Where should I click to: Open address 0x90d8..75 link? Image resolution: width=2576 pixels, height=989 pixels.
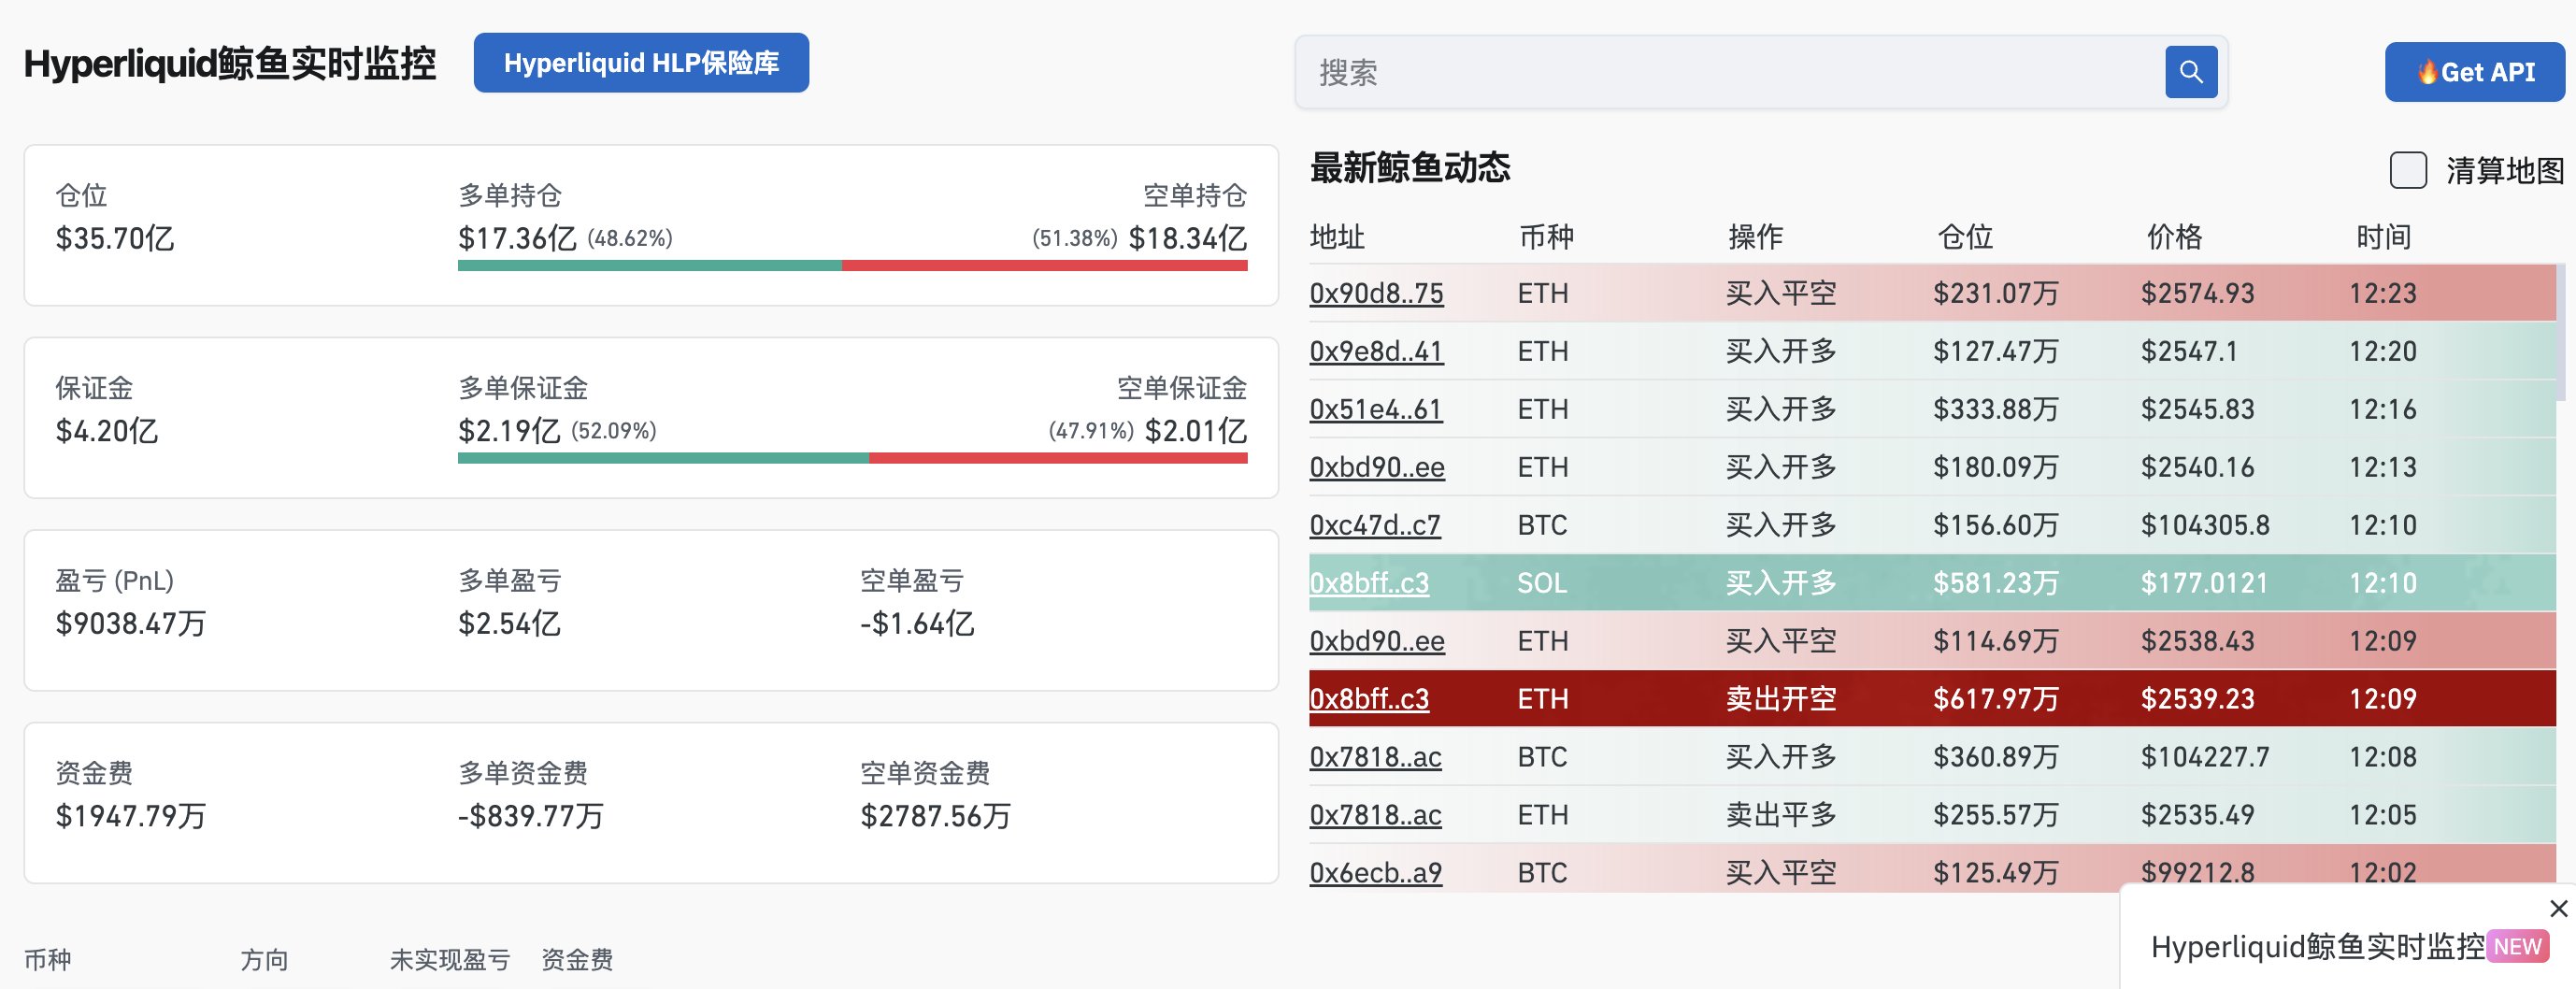(x=1376, y=293)
